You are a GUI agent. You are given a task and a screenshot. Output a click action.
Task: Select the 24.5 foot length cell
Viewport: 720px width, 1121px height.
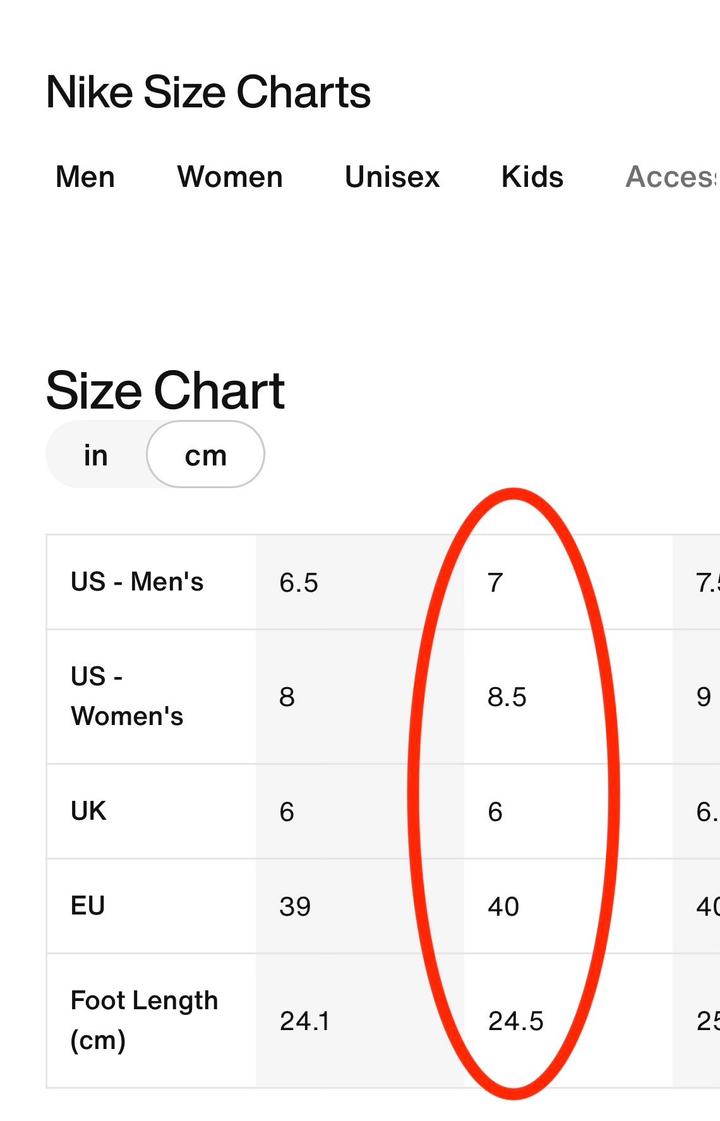[516, 1021]
